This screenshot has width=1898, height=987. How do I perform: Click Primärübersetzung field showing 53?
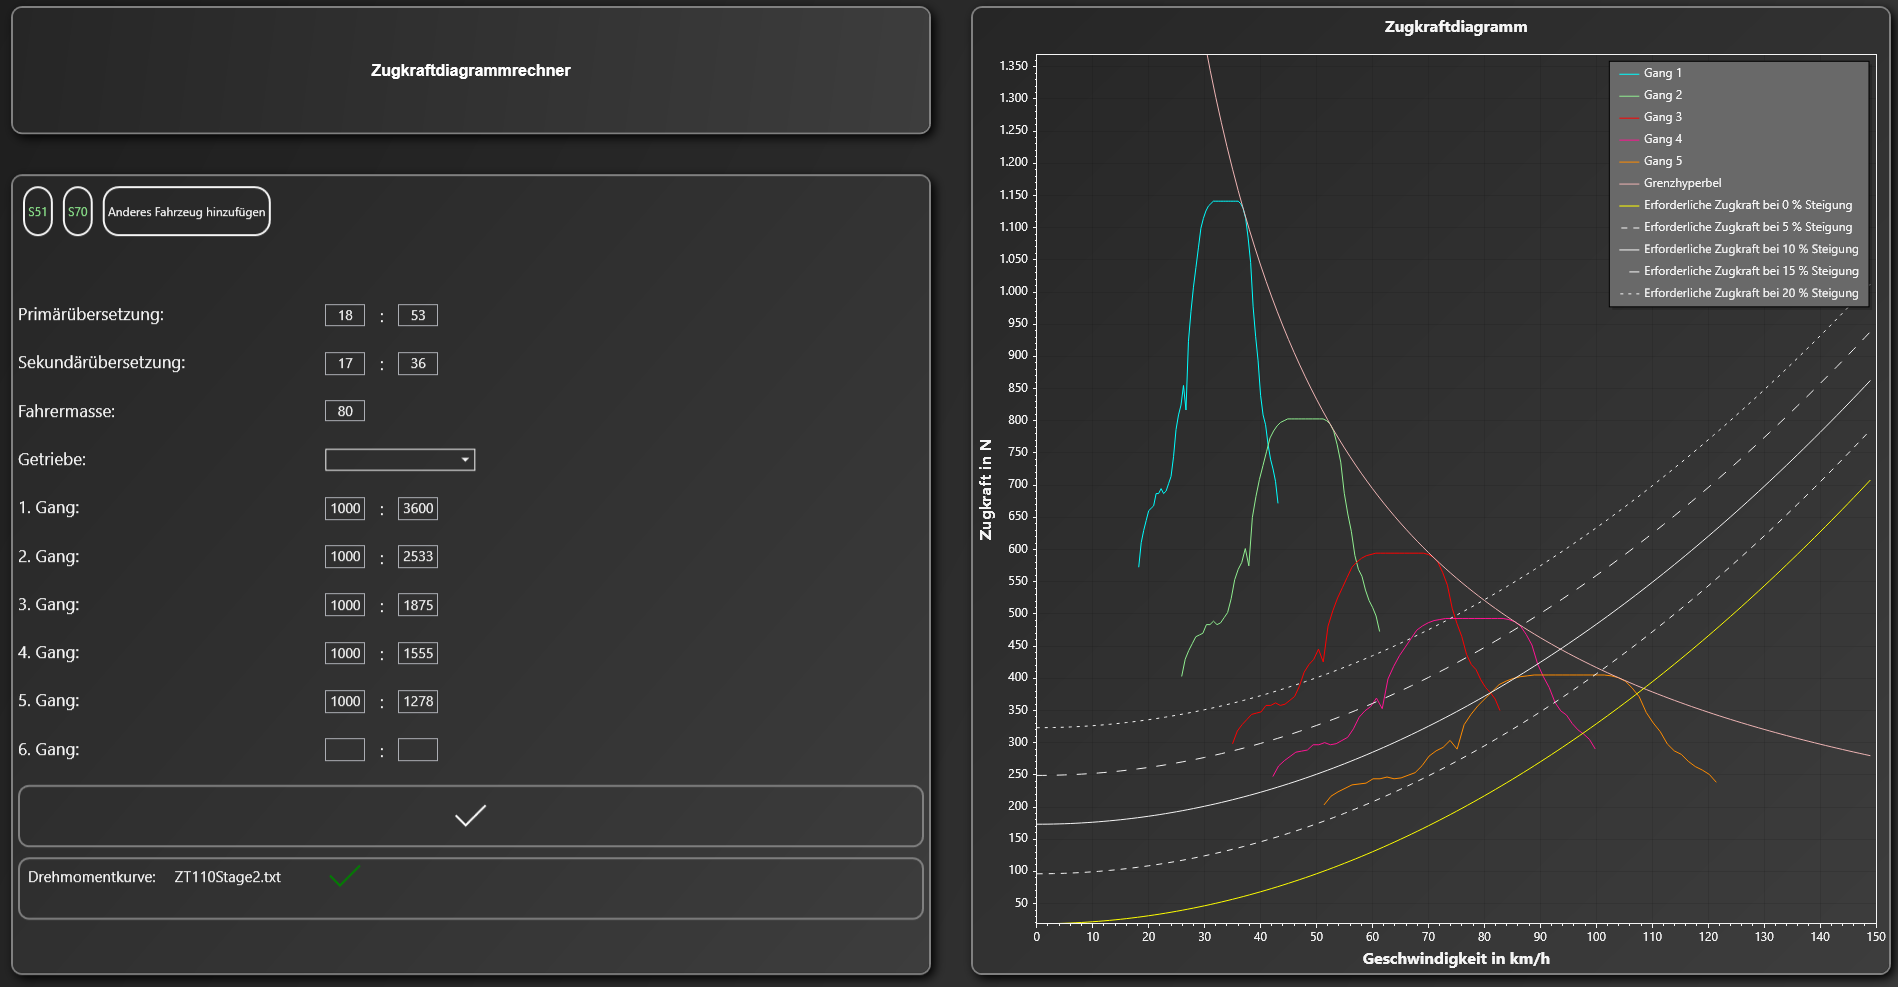click(418, 315)
